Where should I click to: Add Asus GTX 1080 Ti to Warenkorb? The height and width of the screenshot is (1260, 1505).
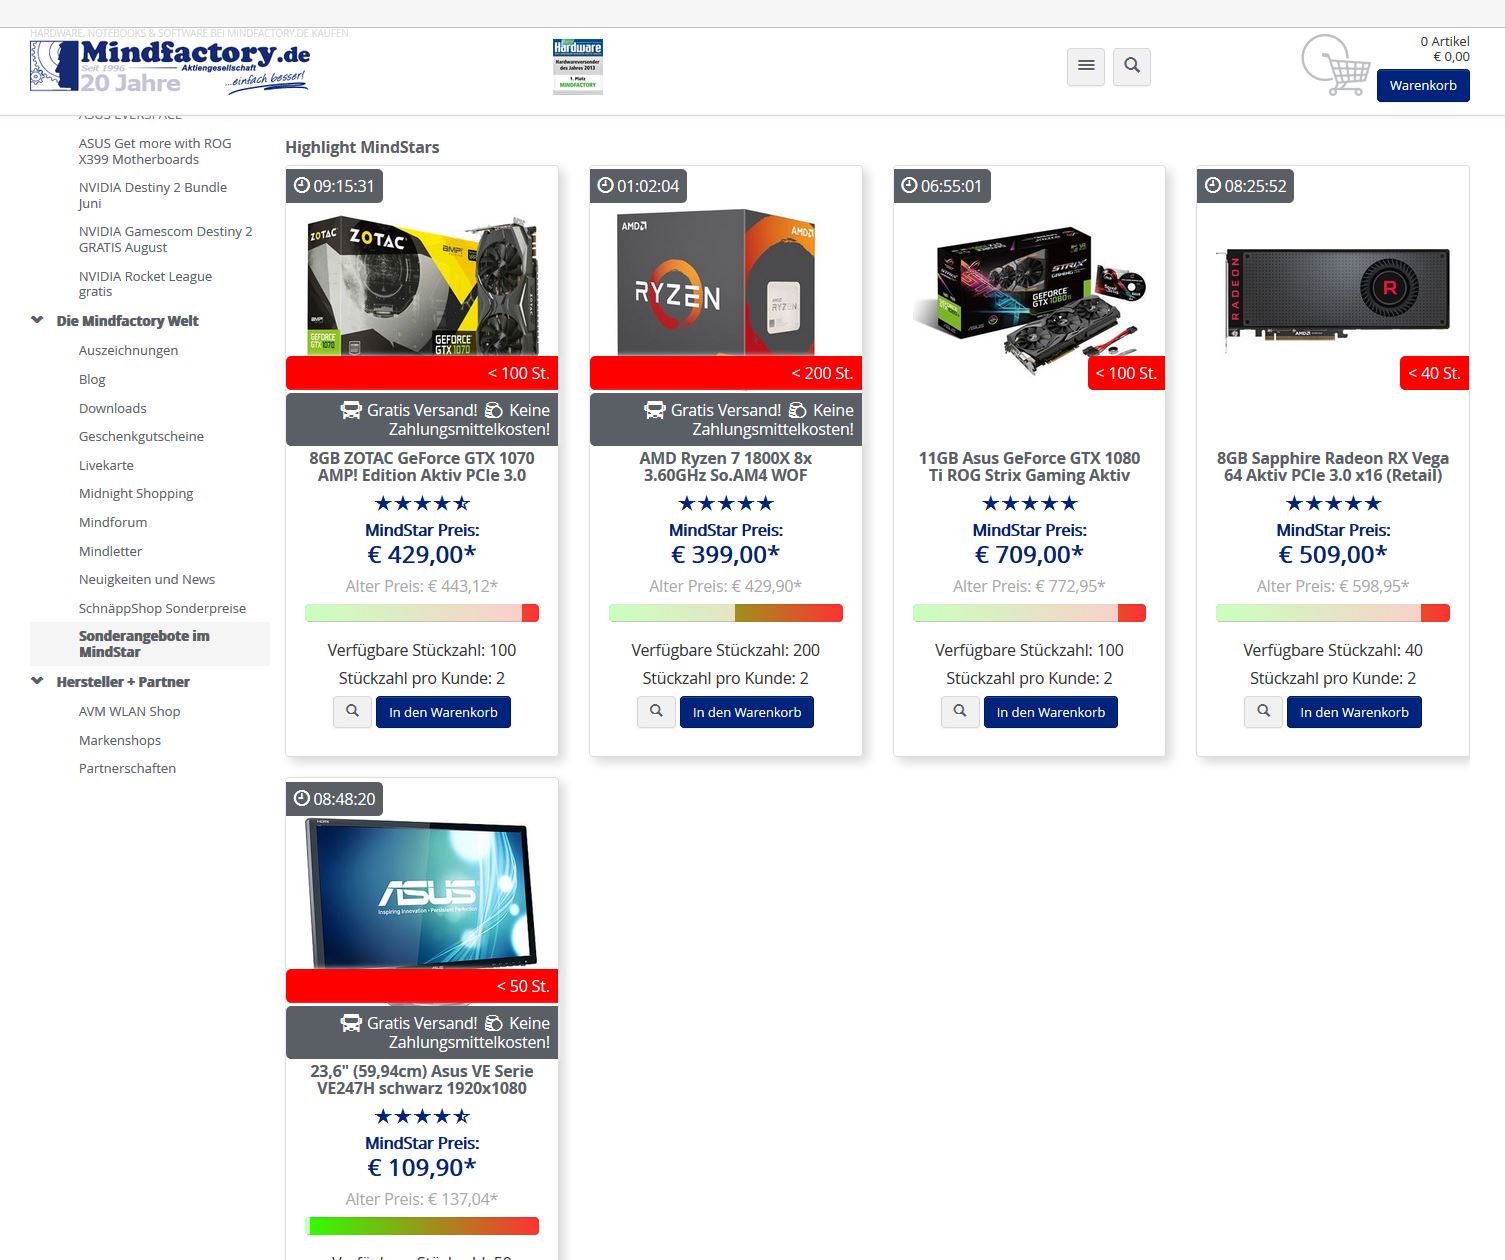tap(1051, 712)
